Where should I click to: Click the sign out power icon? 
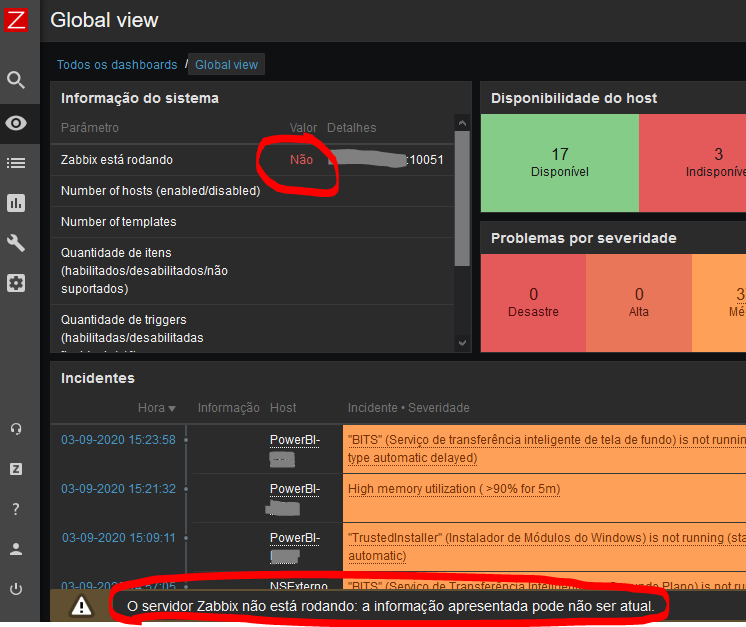coord(16,589)
